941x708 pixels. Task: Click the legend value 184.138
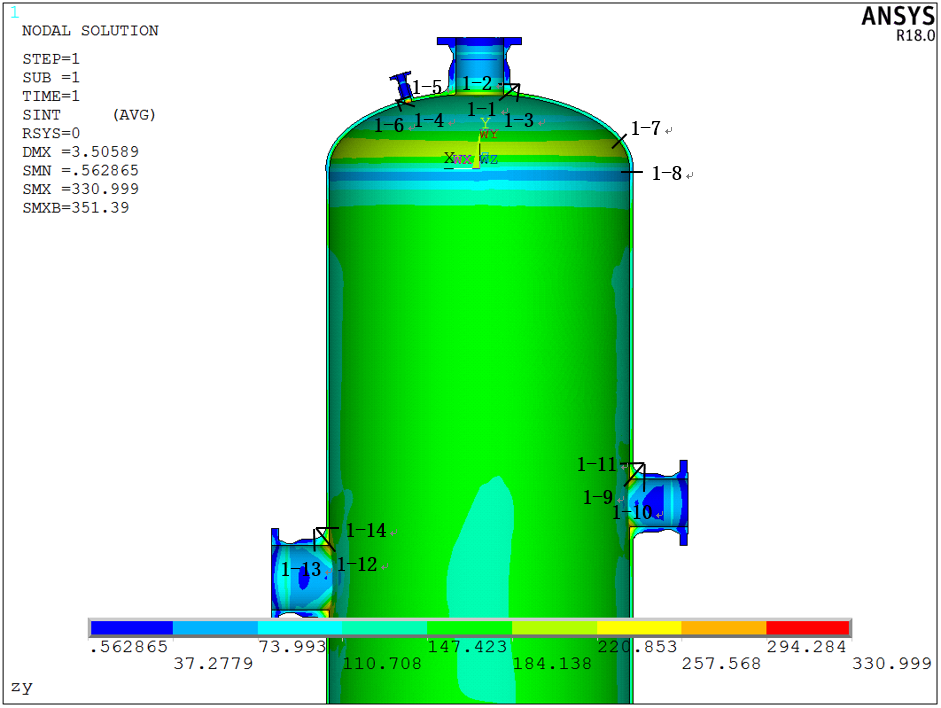coord(552,664)
